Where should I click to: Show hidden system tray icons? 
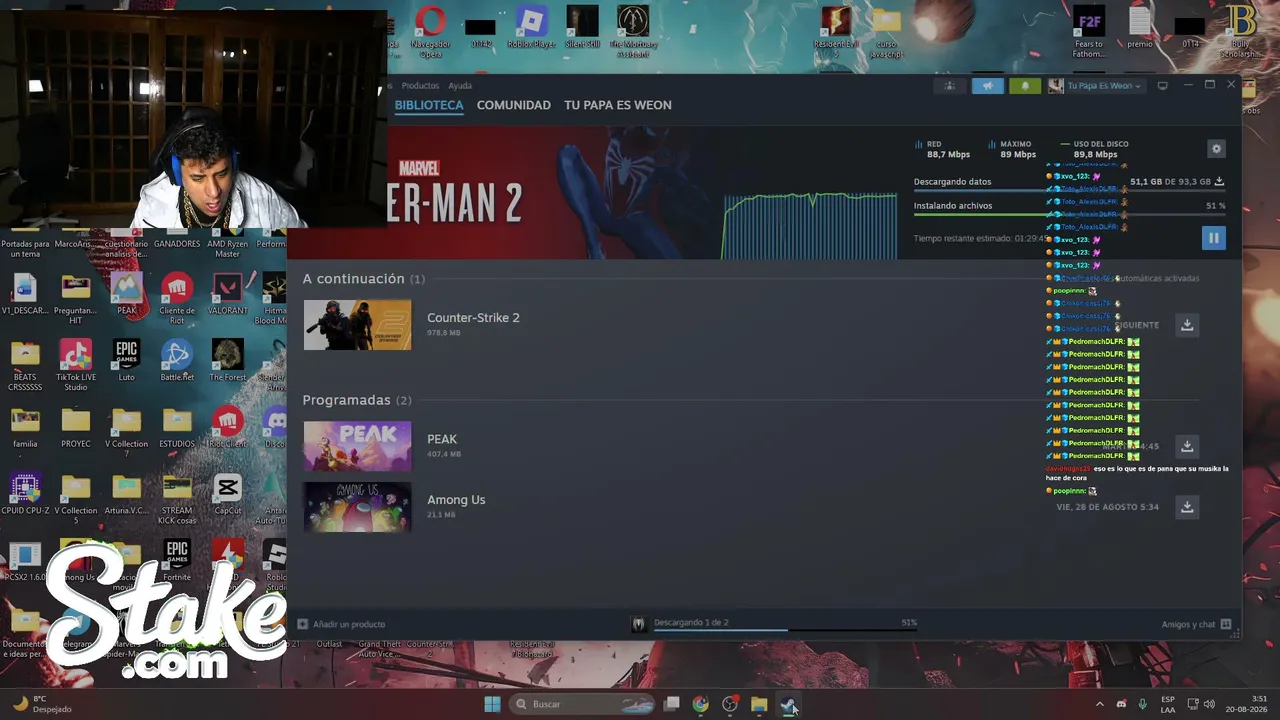click(1099, 704)
